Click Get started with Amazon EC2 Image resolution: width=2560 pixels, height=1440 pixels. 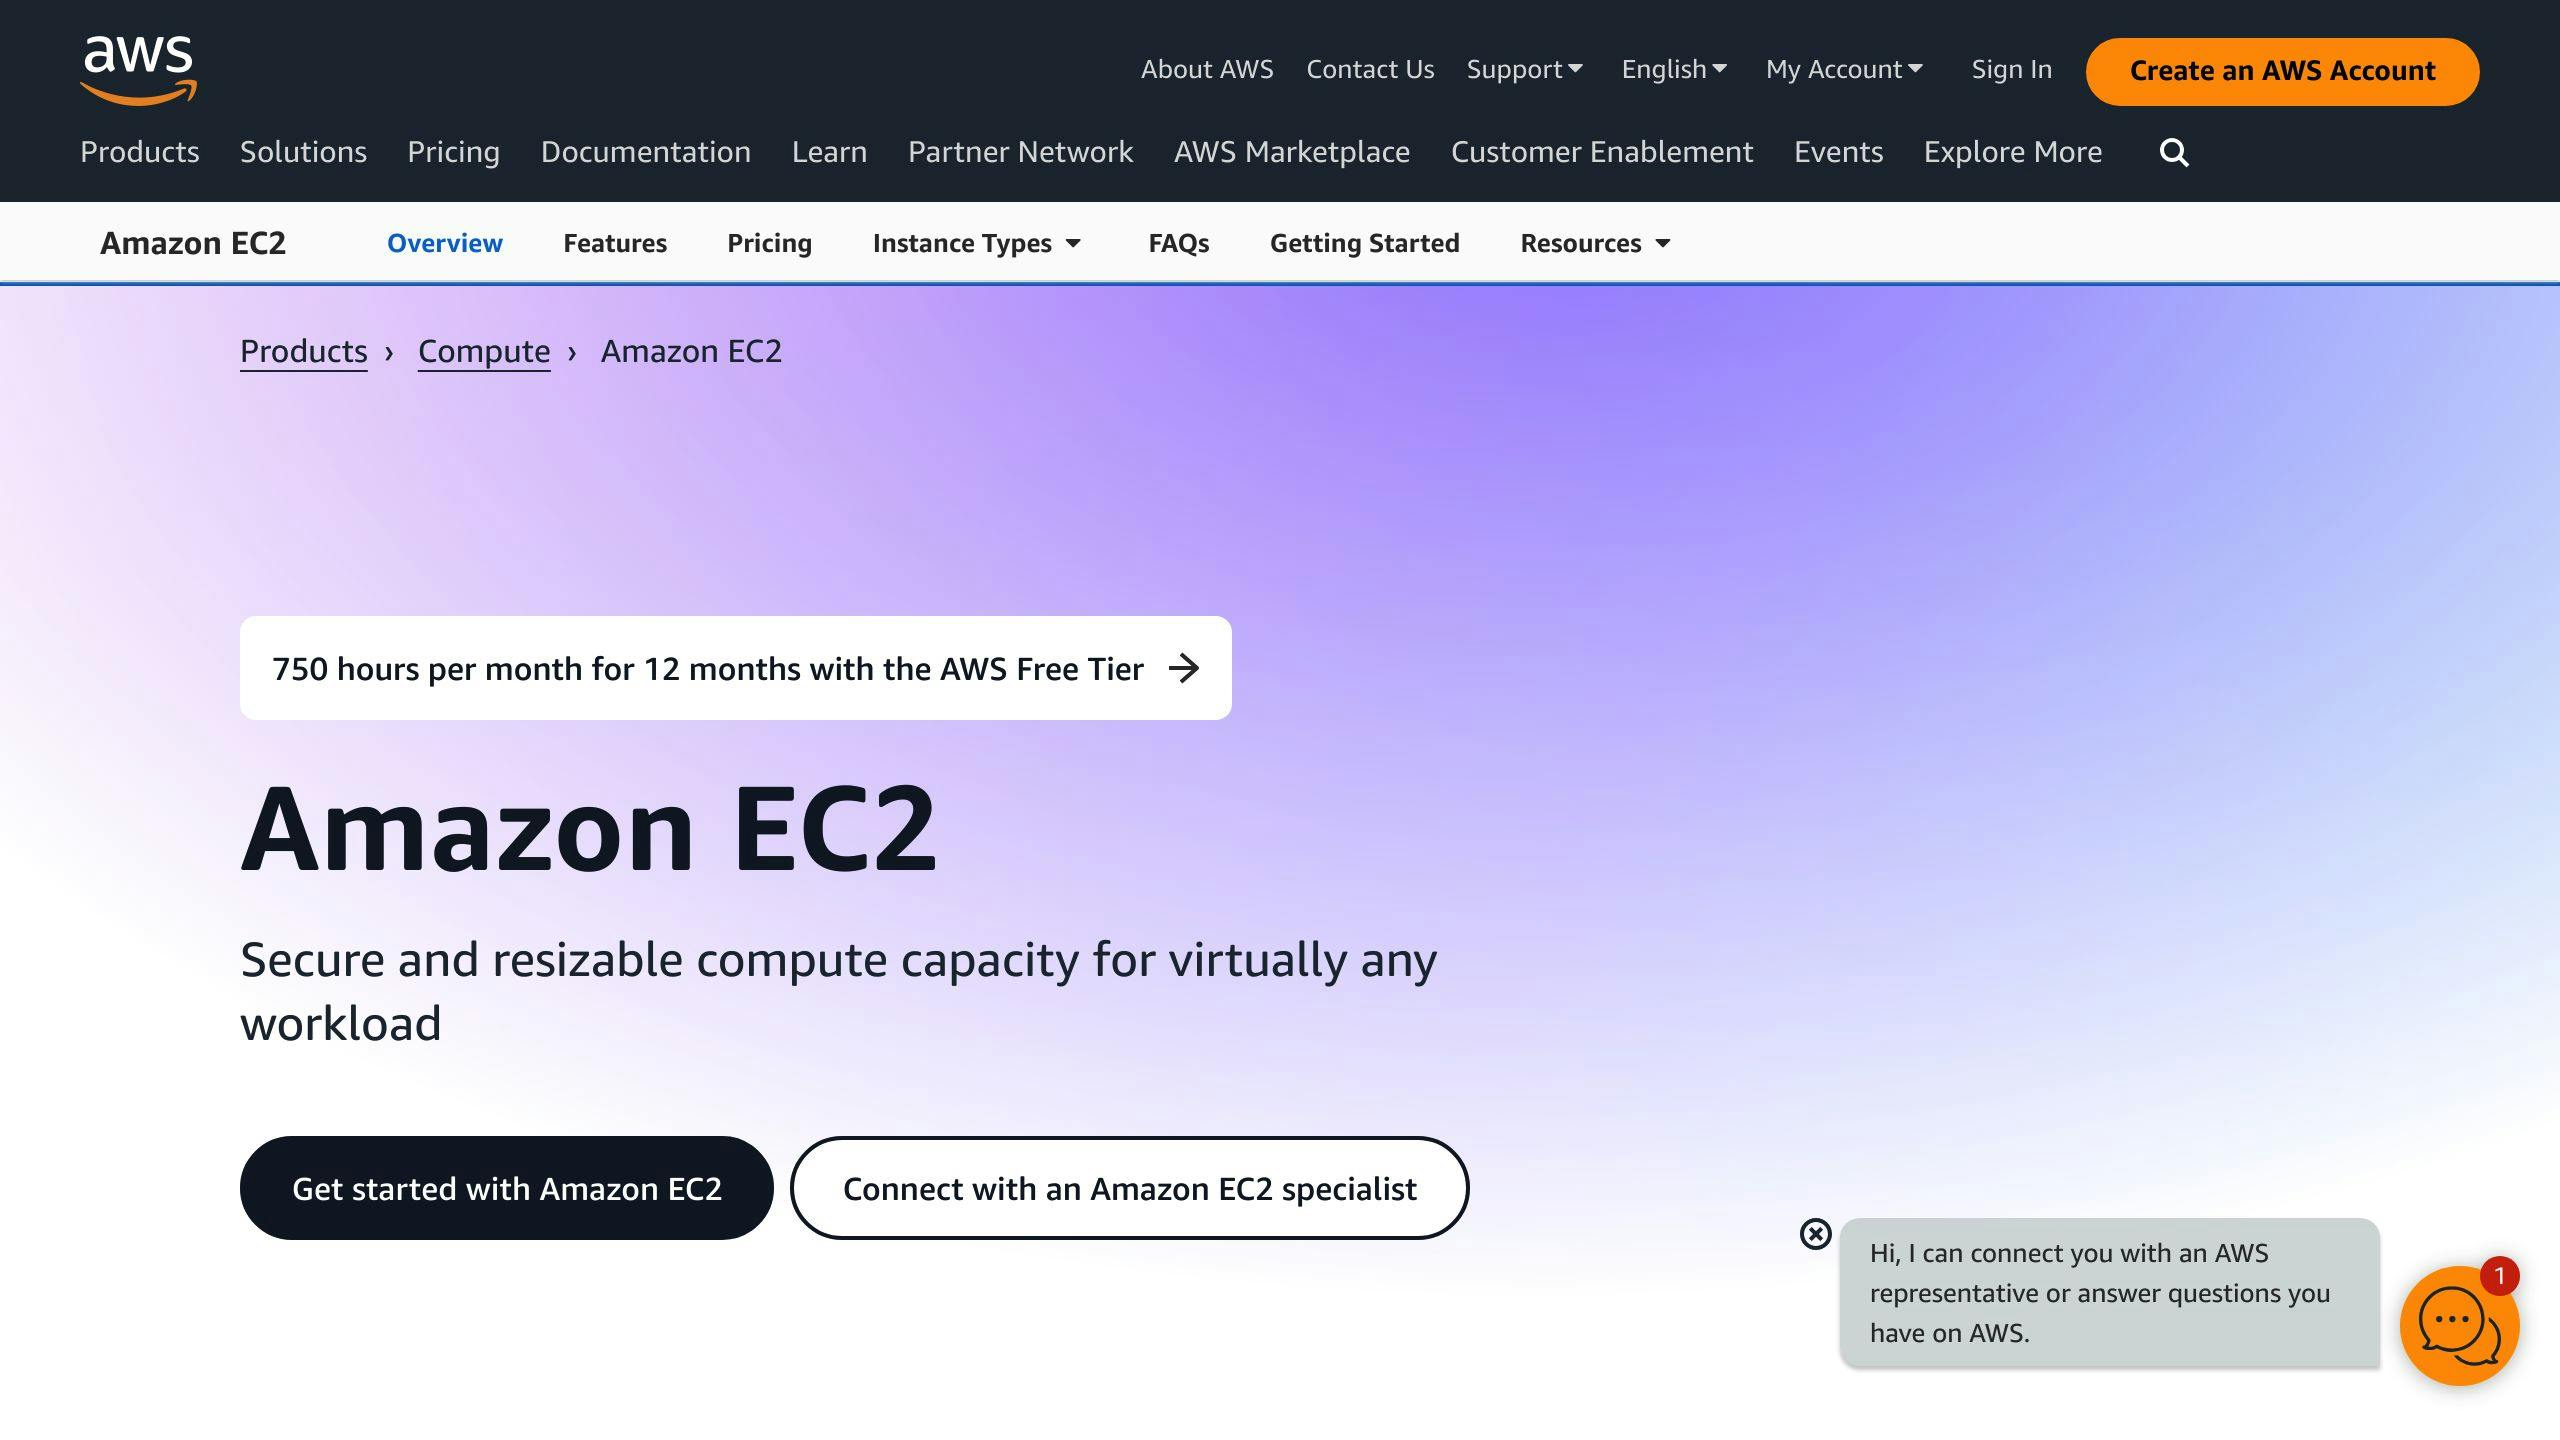coord(506,1189)
